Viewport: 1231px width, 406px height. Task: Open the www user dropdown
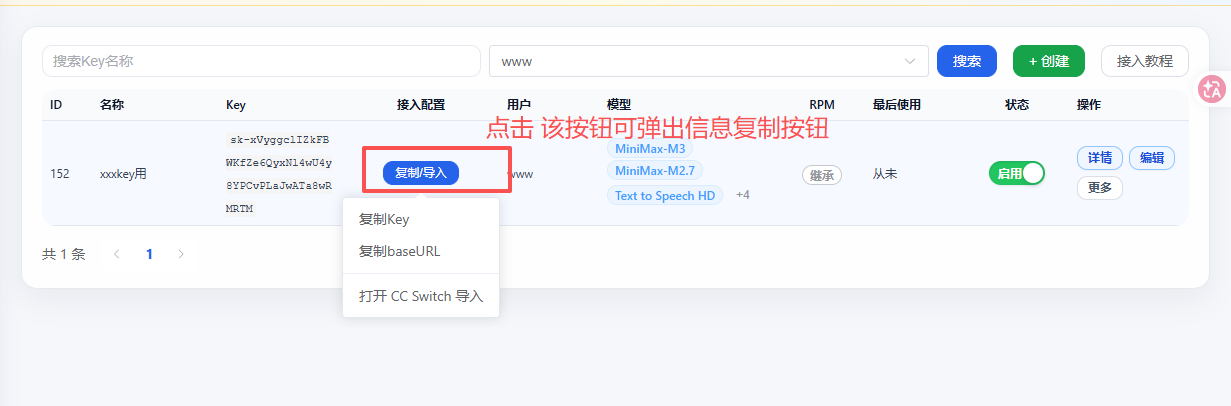[709, 61]
